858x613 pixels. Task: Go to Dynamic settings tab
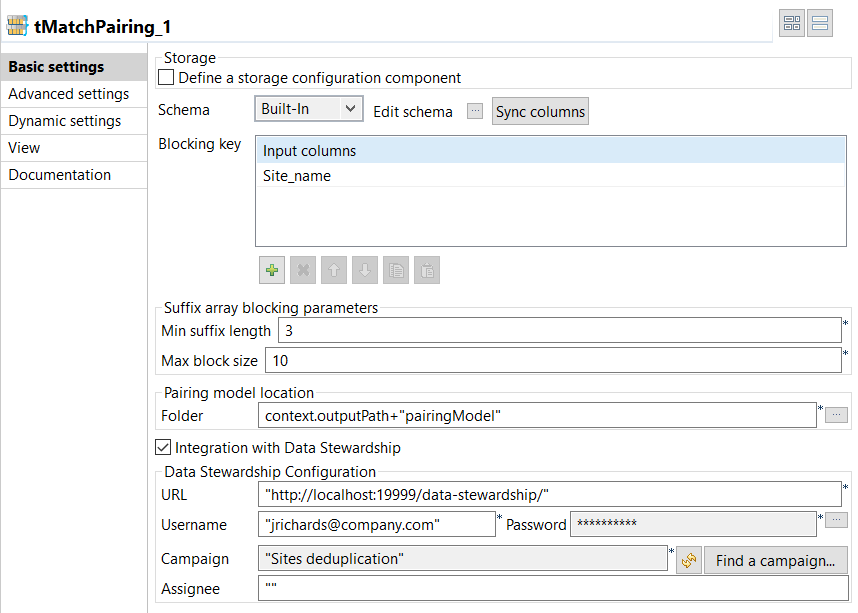[x=65, y=121]
